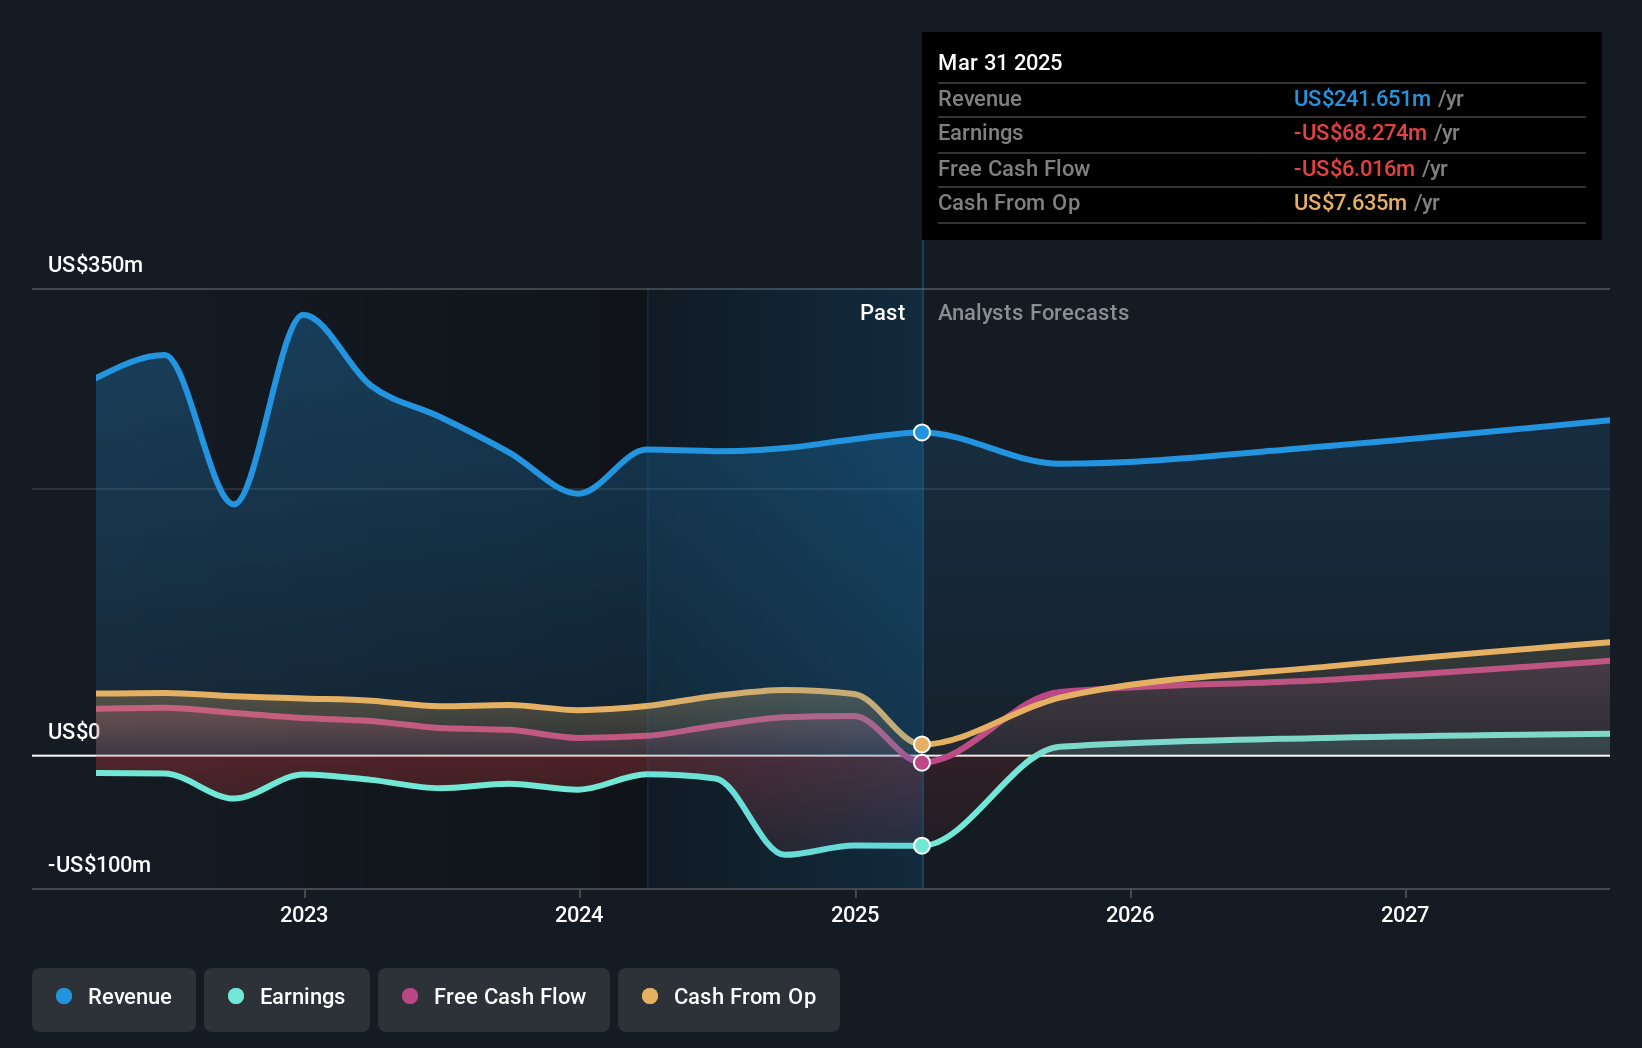Click the 2023 x-axis label
Image resolution: width=1642 pixels, height=1048 pixels.
tap(304, 914)
